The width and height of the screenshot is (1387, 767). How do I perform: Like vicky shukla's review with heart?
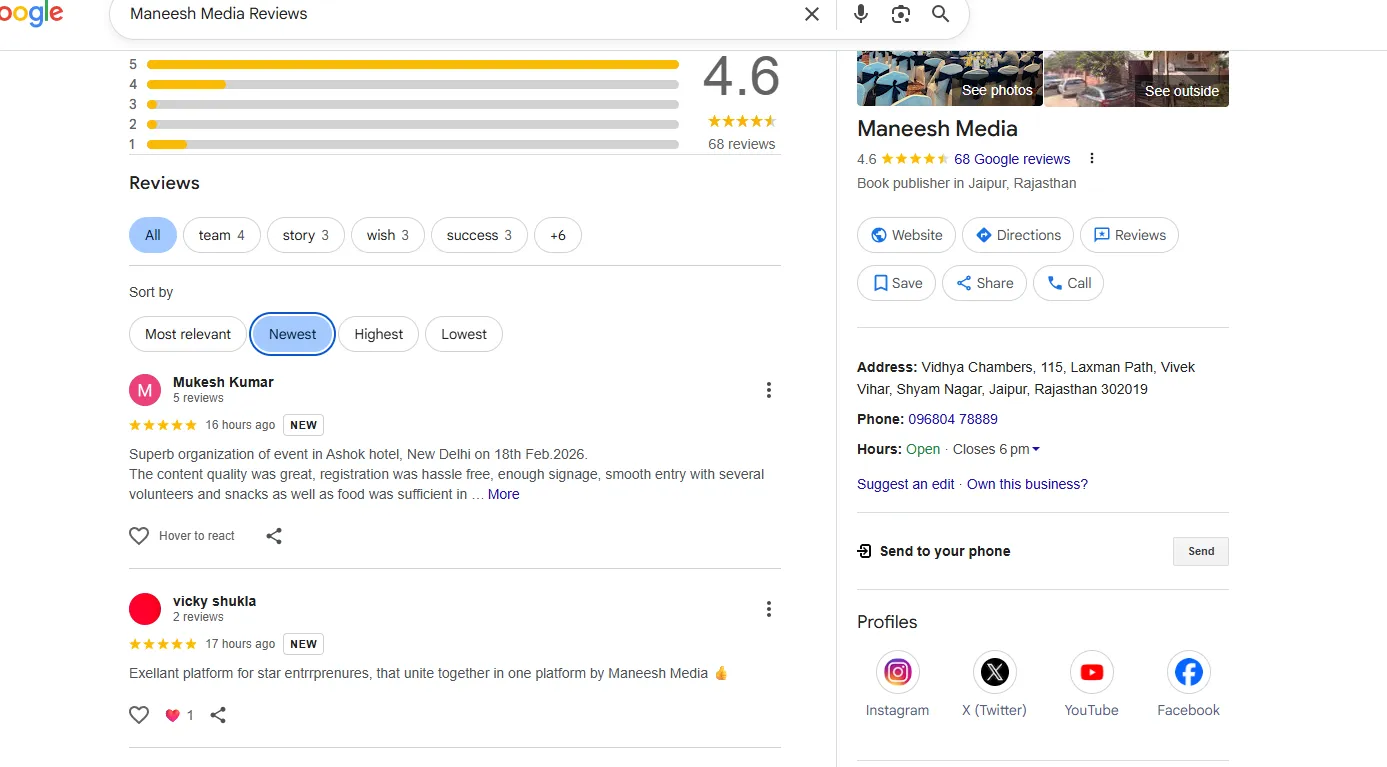[139, 715]
